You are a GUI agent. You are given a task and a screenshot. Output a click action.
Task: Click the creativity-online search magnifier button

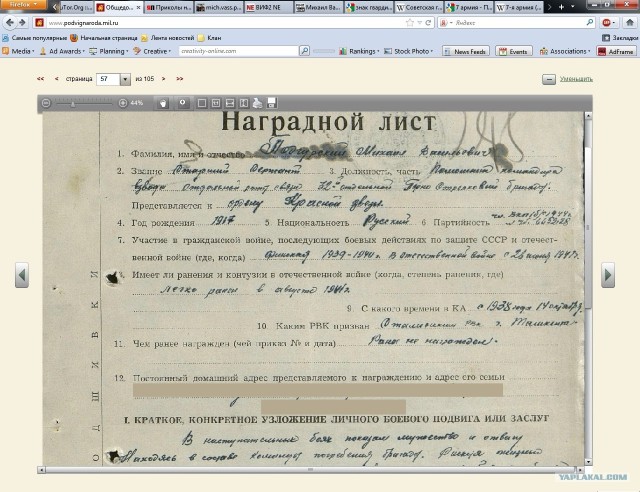click(304, 51)
